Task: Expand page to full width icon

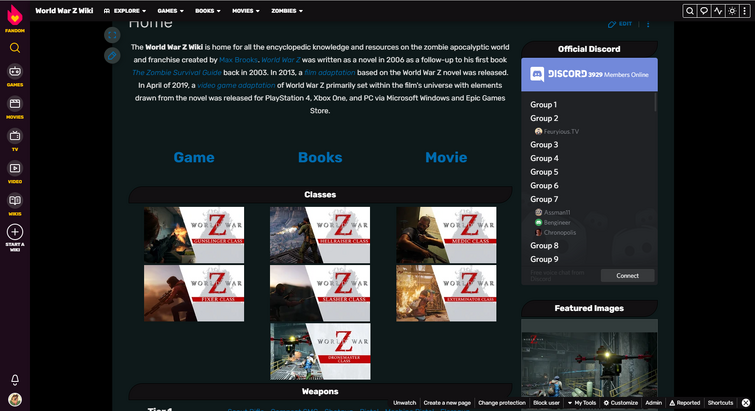Action: click(x=112, y=35)
